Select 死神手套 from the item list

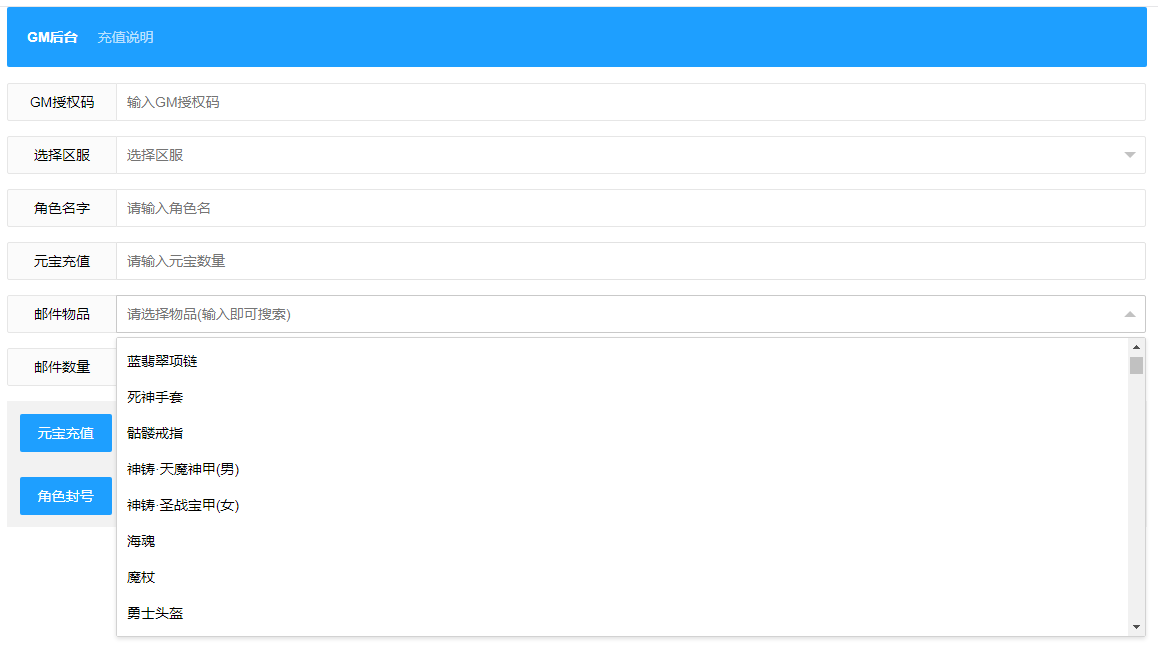pos(155,397)
